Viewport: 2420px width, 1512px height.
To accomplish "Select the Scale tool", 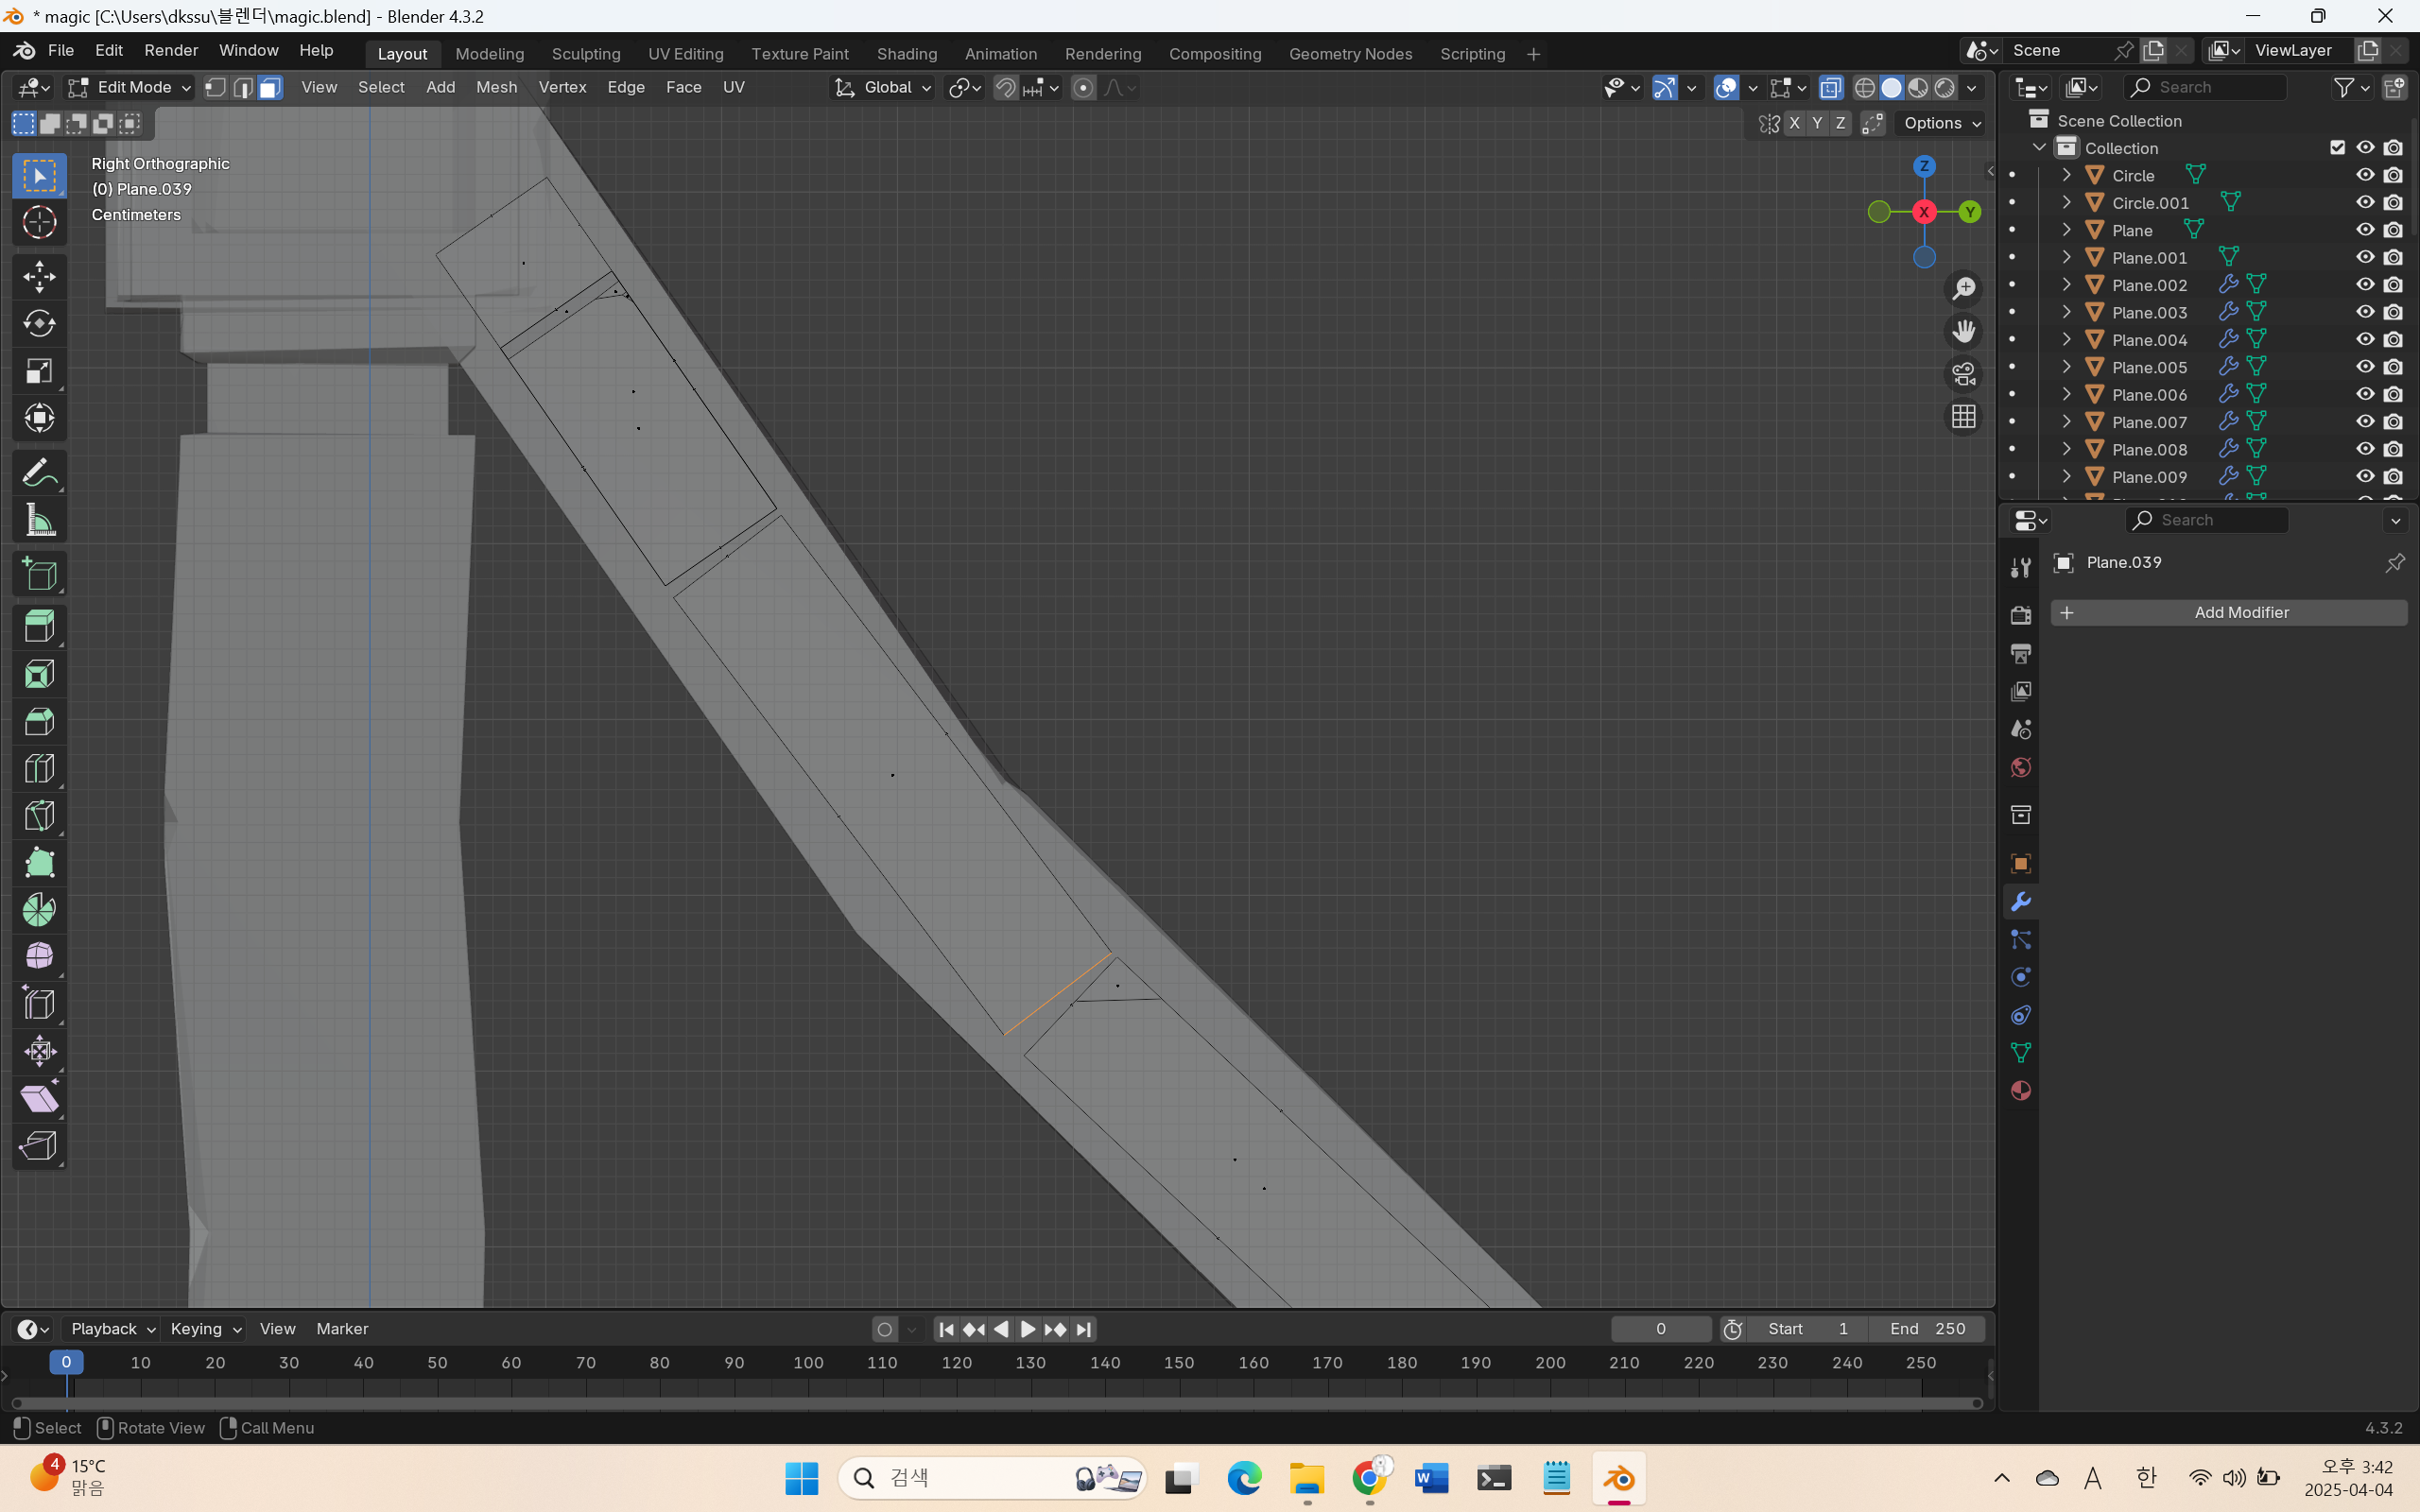I will tap(39, 371).
